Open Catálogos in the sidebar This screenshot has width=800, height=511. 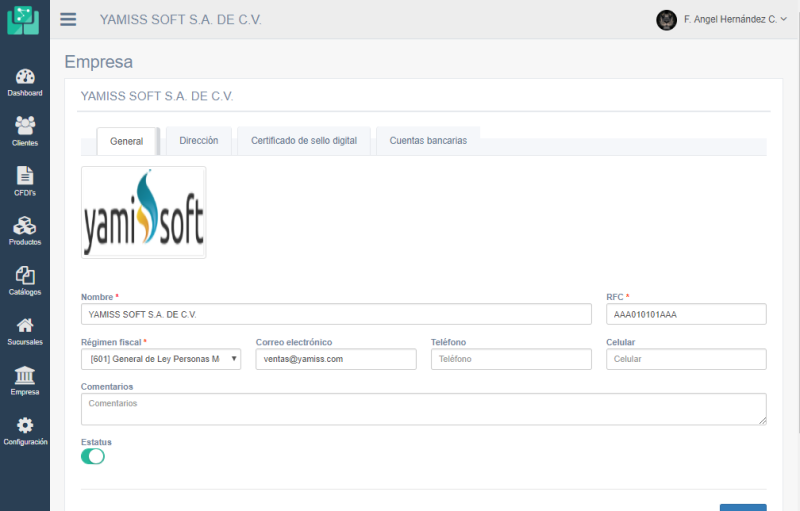(x=25, y=277)
